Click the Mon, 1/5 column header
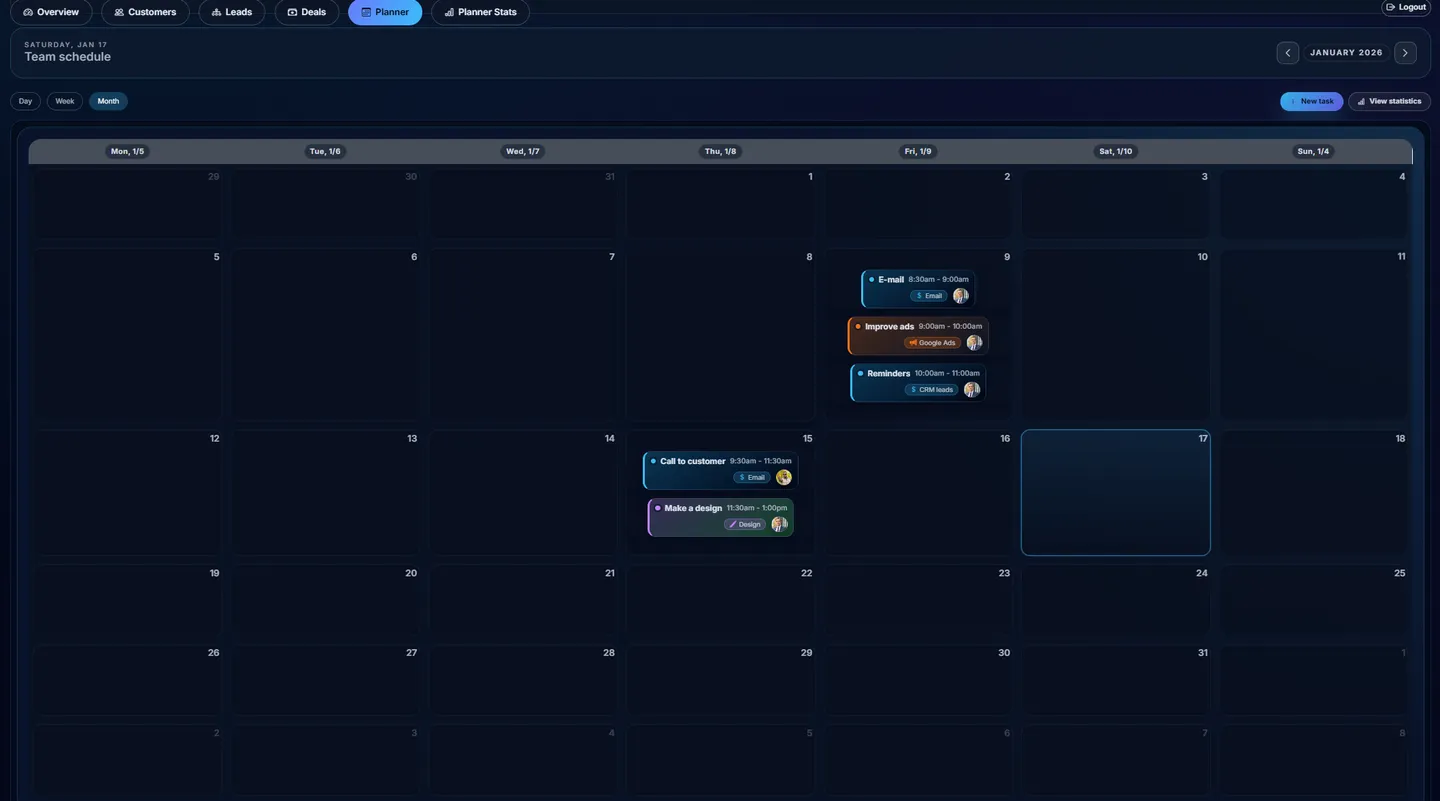Screen dimensions: 1440x801 pyautogui.click(x=127, y=152)
